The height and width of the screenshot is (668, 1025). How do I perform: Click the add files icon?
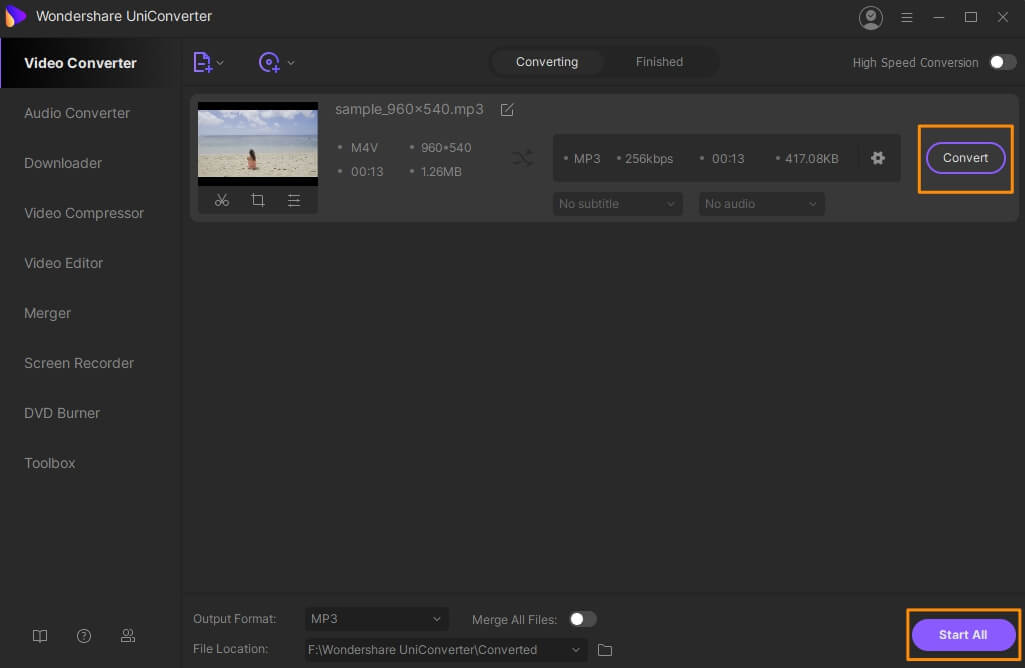pyautogui.click(x=203, y=62)
